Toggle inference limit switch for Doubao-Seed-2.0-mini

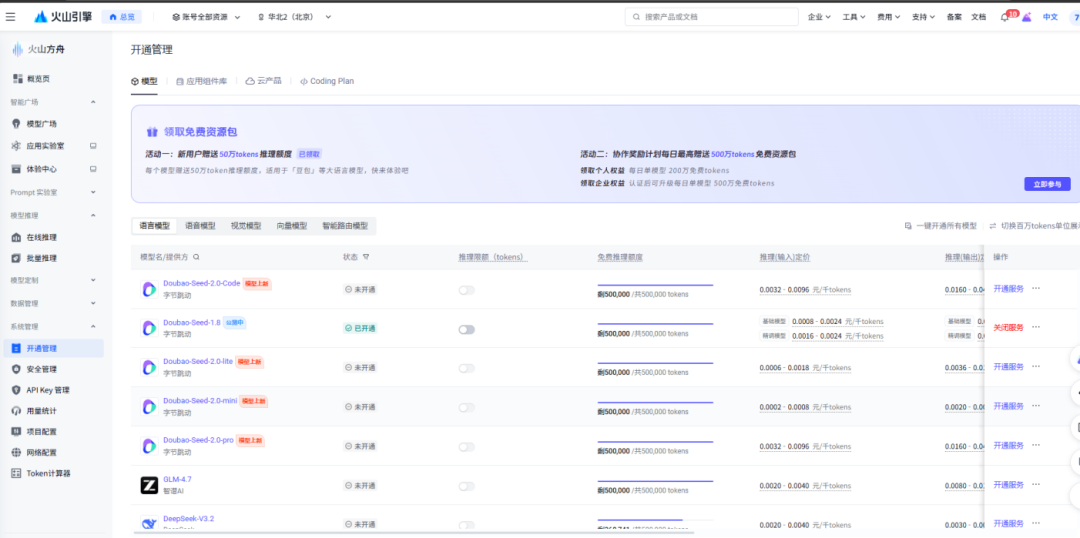(466, 407)
